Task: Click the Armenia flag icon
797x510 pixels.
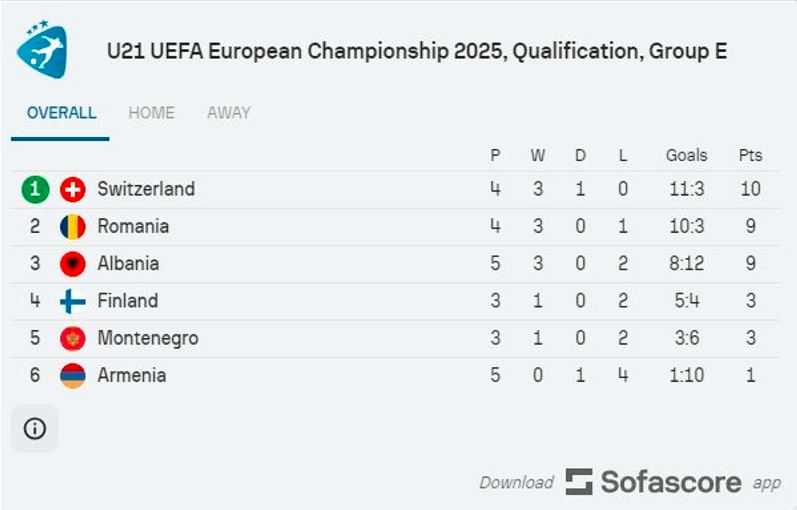Action: pyautogui.click(x=73, y=375)
